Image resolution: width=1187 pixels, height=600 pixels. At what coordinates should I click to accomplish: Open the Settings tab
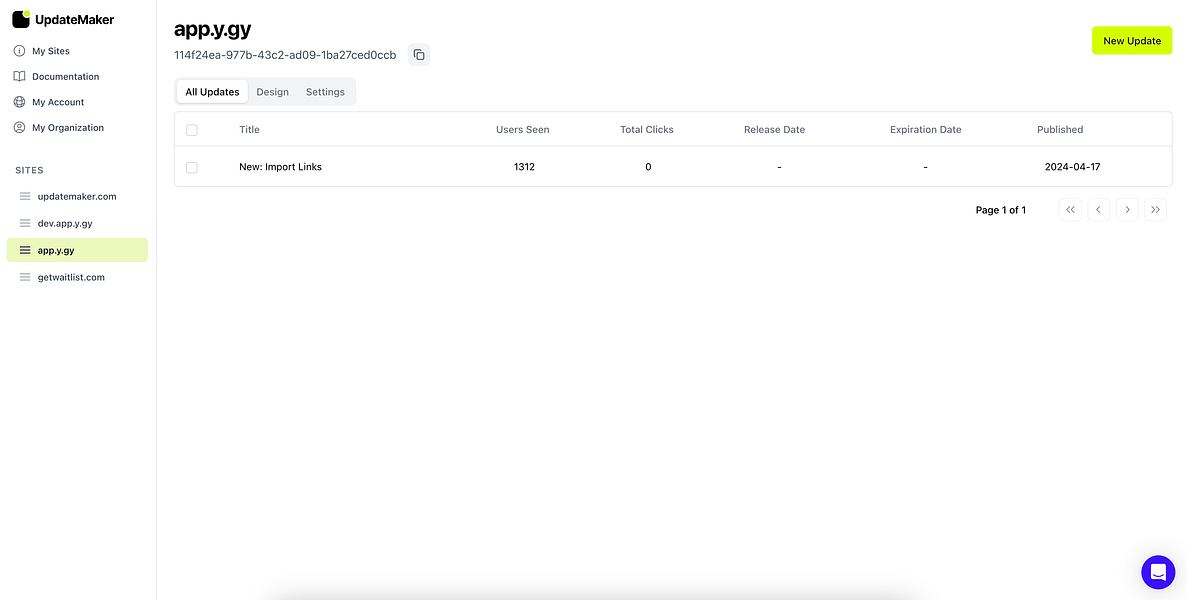[325, 92]
